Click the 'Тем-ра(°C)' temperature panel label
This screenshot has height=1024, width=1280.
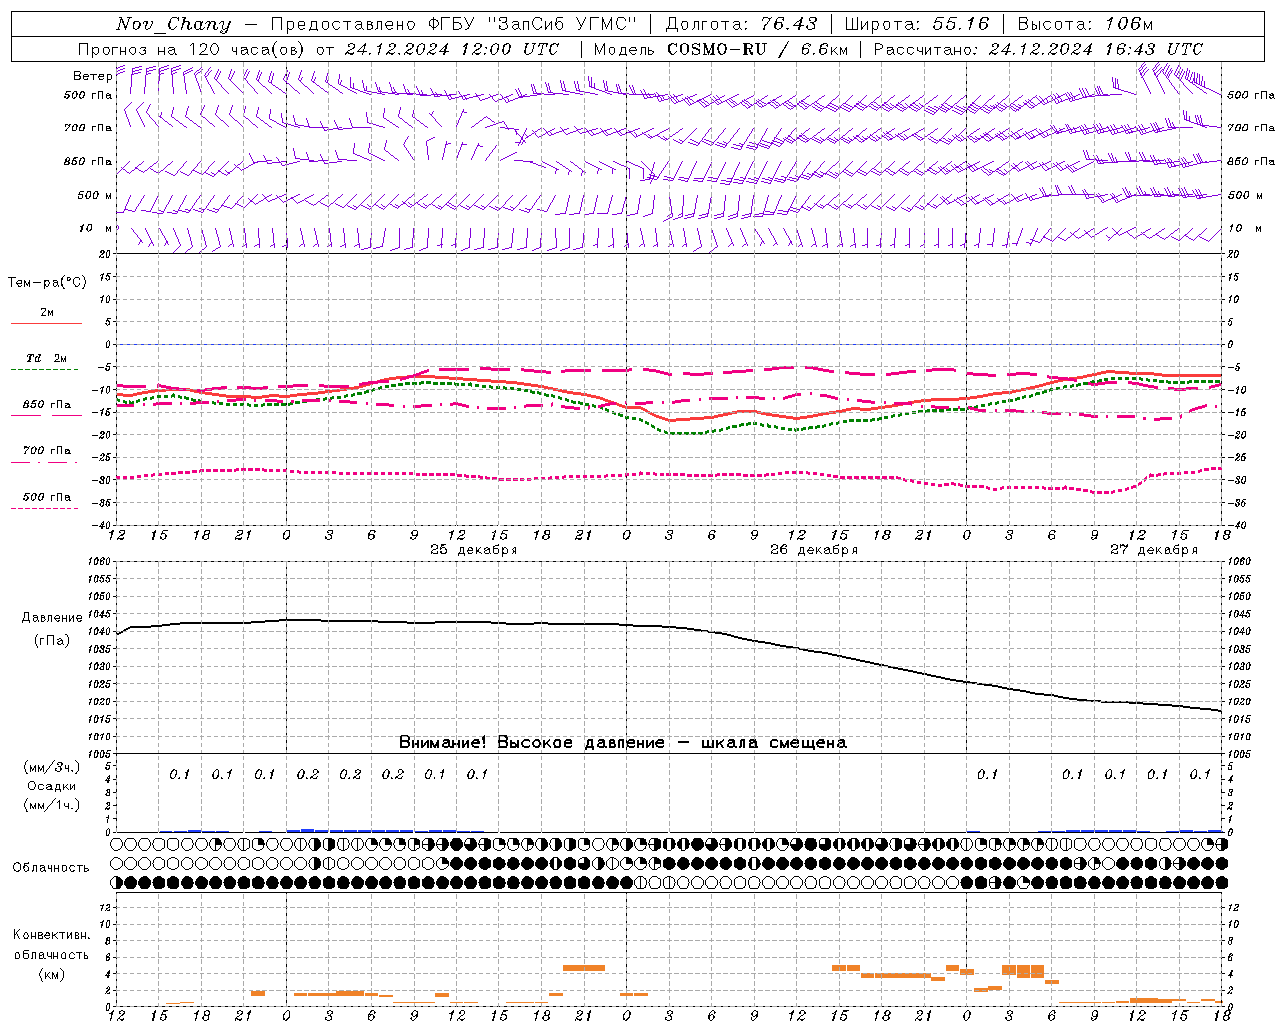click(47, 283)
